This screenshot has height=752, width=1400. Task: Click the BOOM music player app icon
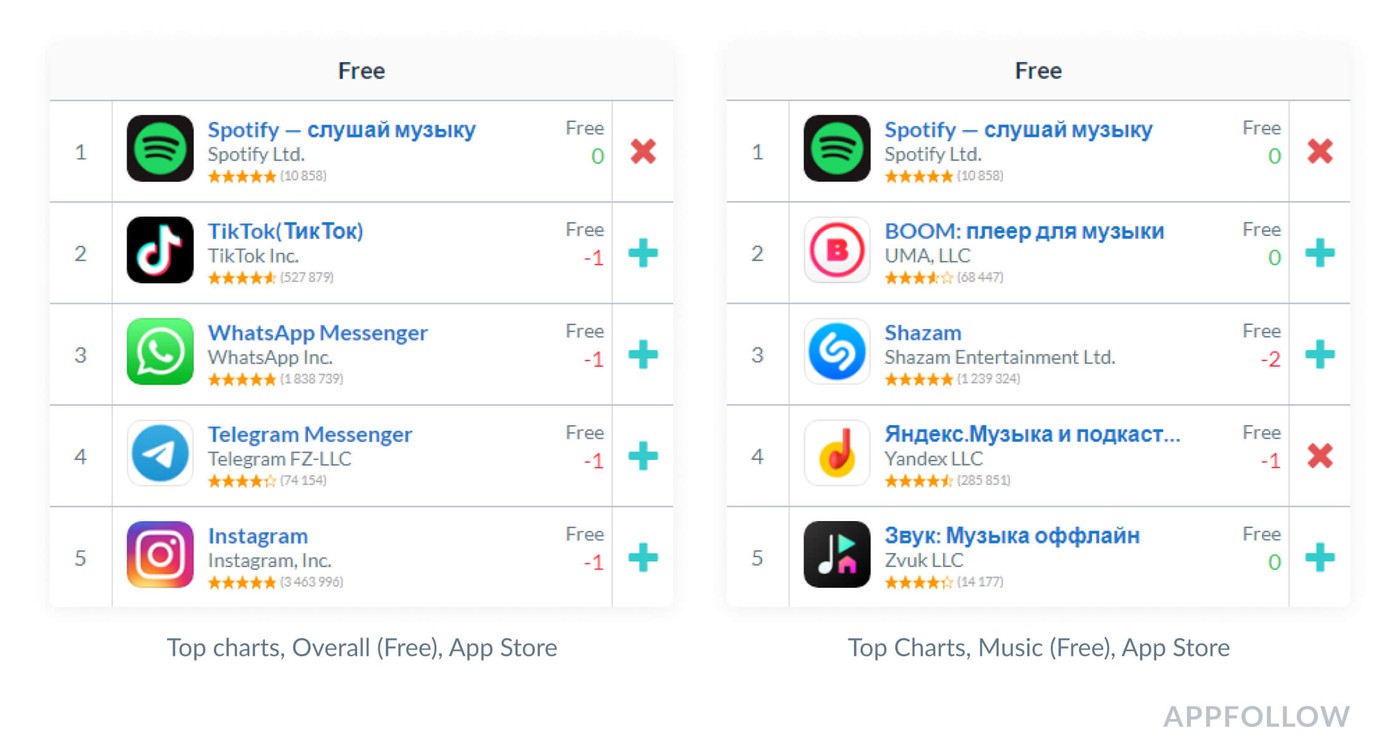pyautogui.click(x=837, y=250)
